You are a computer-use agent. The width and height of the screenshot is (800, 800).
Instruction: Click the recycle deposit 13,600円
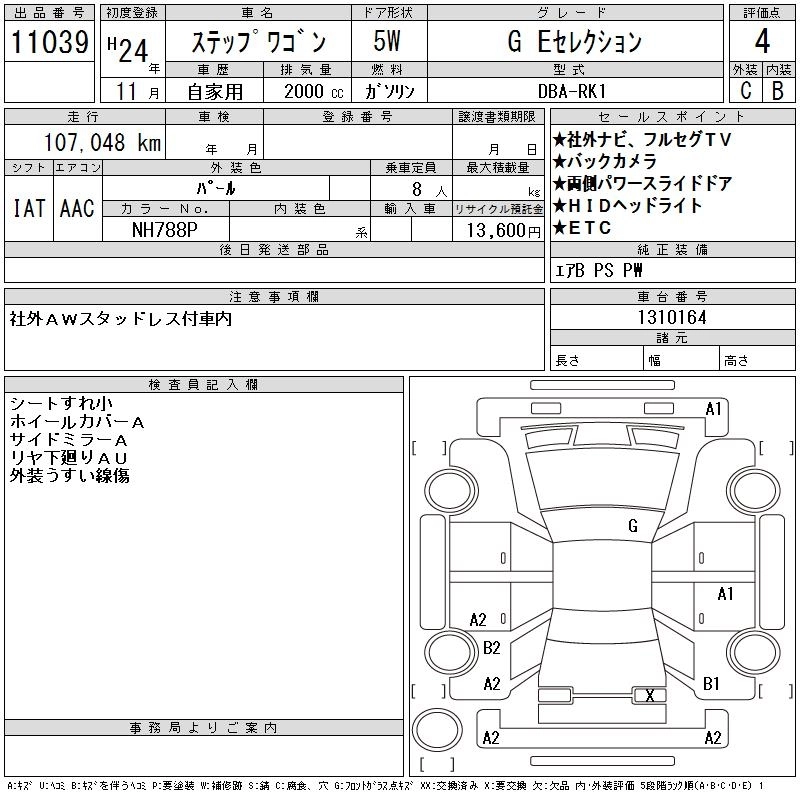(503, 231)
